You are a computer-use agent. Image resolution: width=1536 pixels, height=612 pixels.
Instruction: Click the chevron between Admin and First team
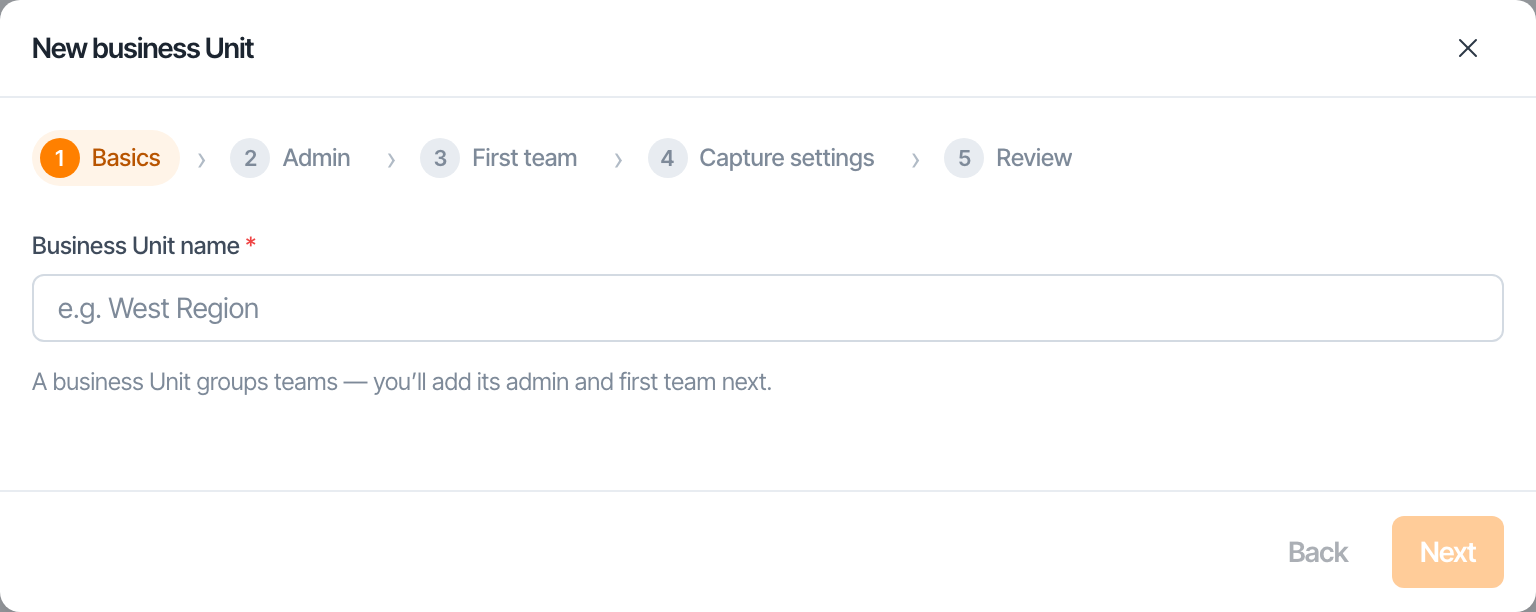pyautogui.click(x=391, y=159)
